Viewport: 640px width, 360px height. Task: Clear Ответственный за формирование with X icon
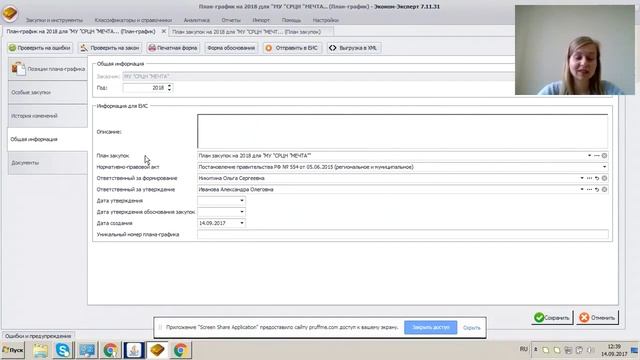pos(604,178)
